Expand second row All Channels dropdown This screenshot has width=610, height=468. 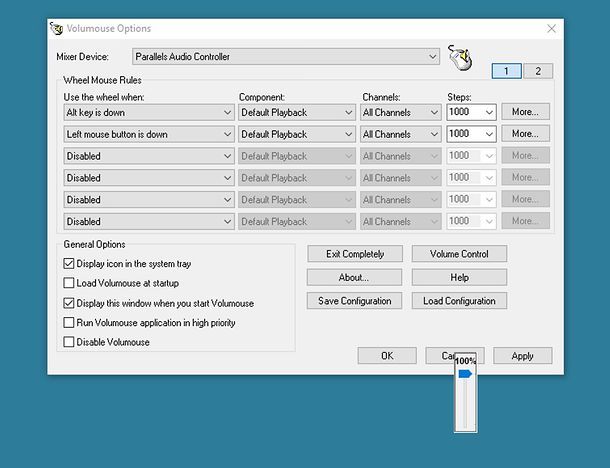click(400, 134)
